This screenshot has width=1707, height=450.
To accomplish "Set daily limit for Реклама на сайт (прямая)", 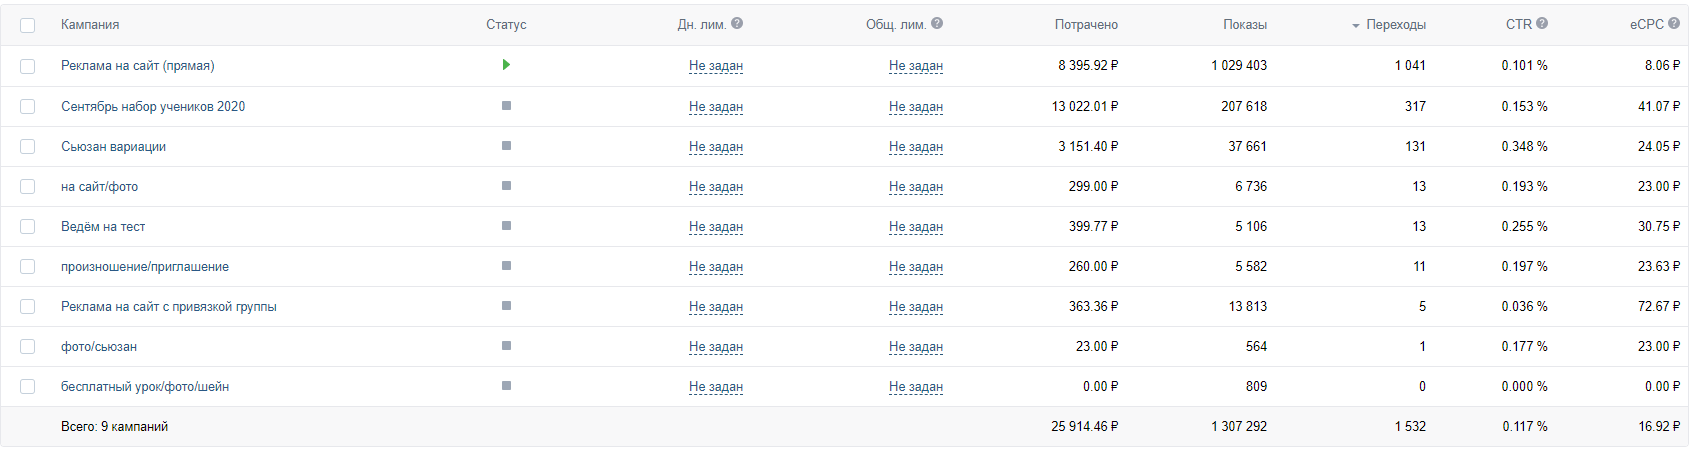I will pyautogui.click(x=716, y=66).
